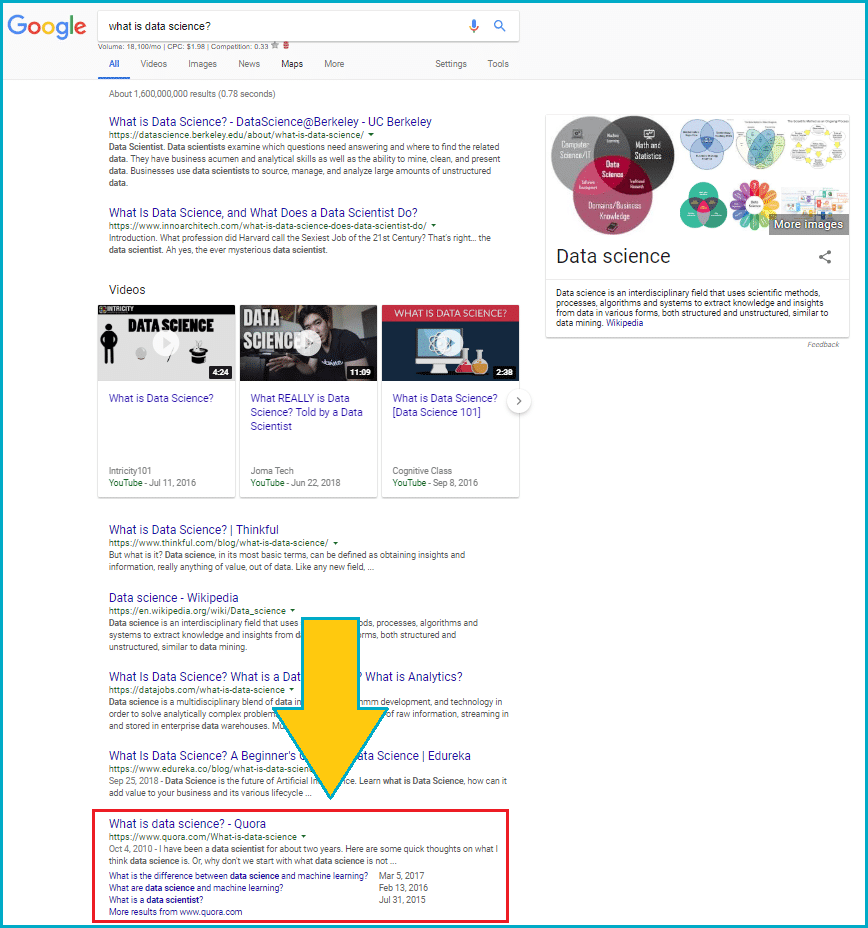Click the red keyword tool icon beside the star
Screen dimensions: 868x928
tap(287, 45)
